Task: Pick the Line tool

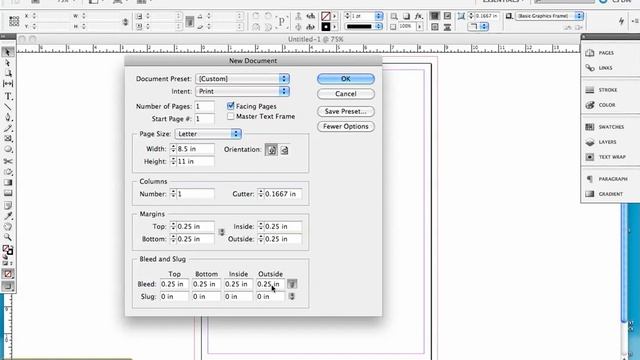Action: 8,107
